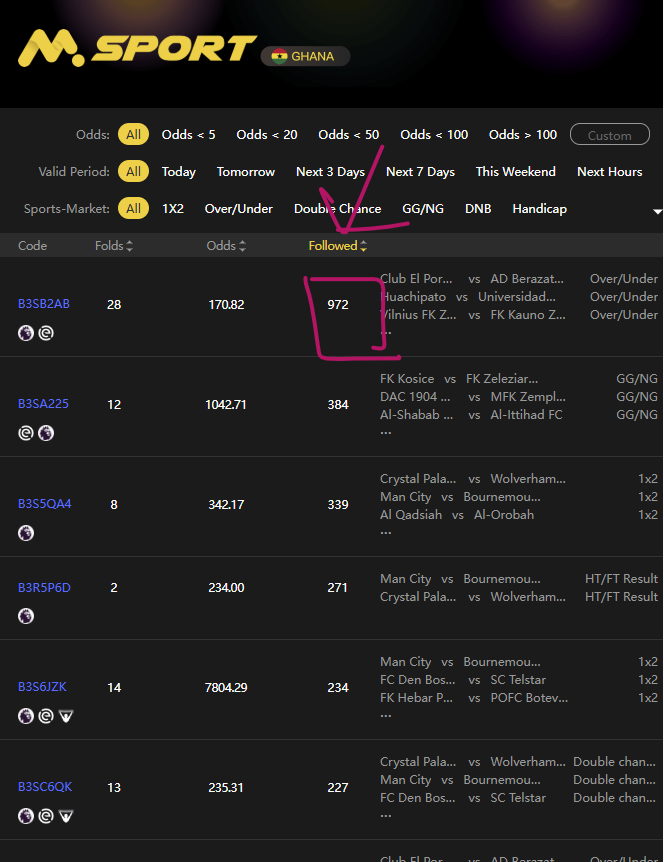Screen dimensions: 664x862
Task: Filter market by Handicap
Action: pos(539,208)
